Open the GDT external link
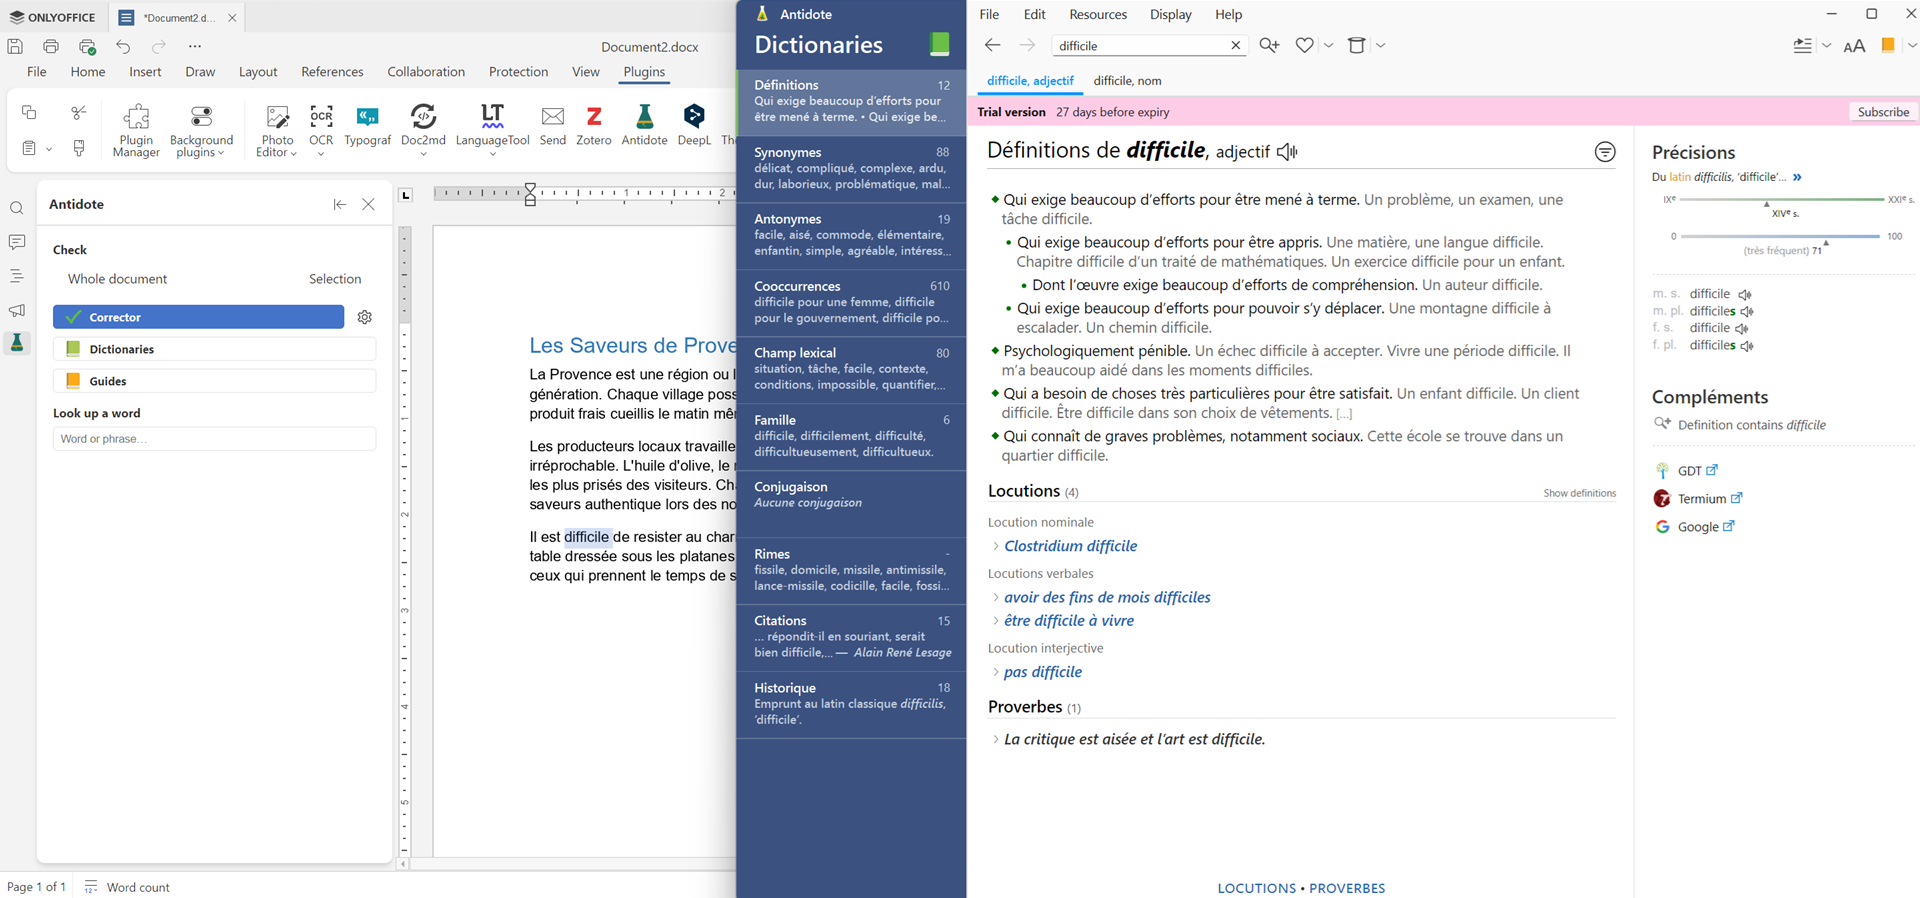Viewport: 1920px width, 898px height. [1697, 470]
